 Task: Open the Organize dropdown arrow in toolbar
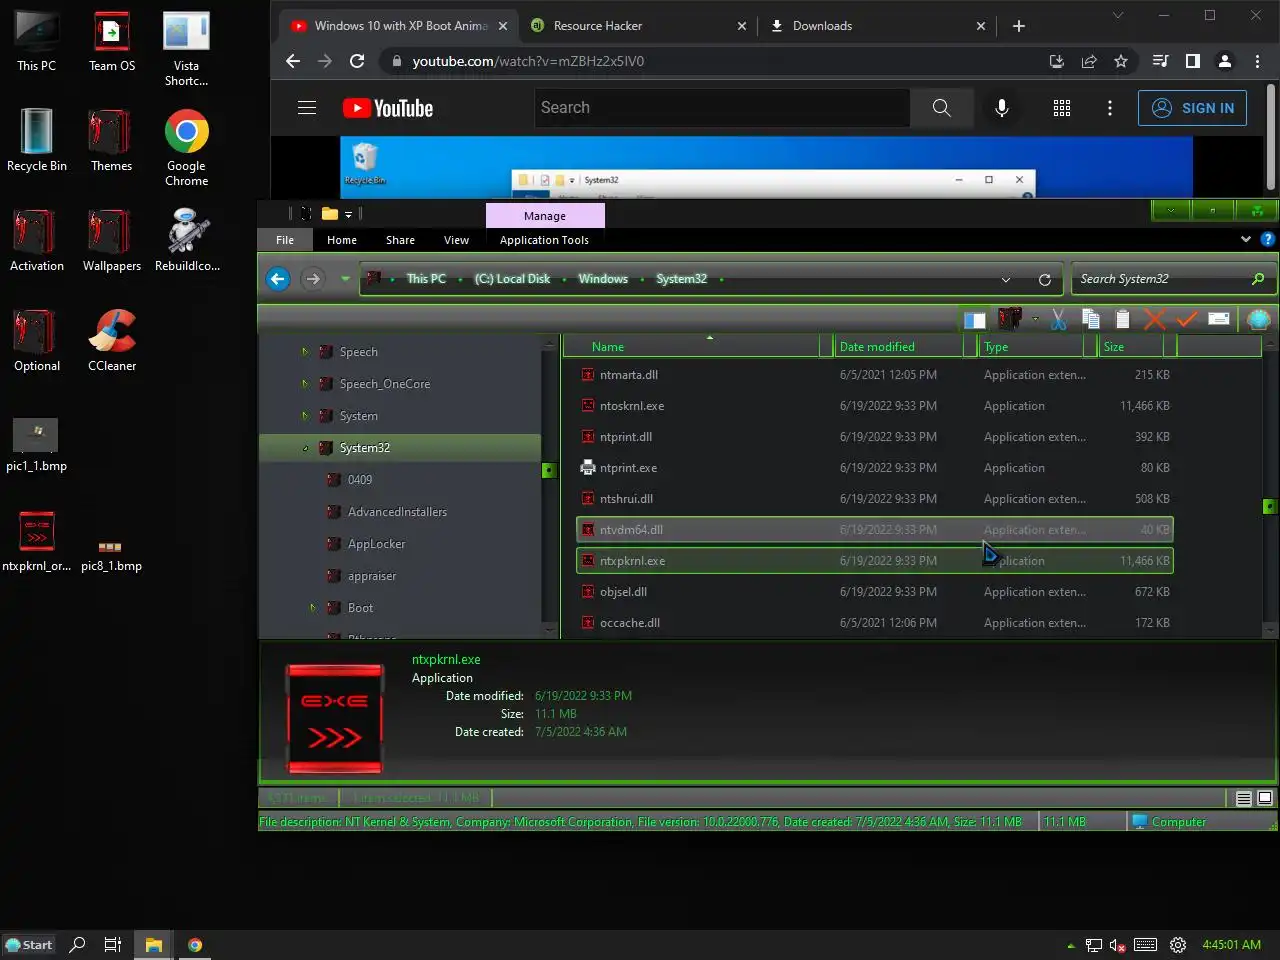(1035, 320)
